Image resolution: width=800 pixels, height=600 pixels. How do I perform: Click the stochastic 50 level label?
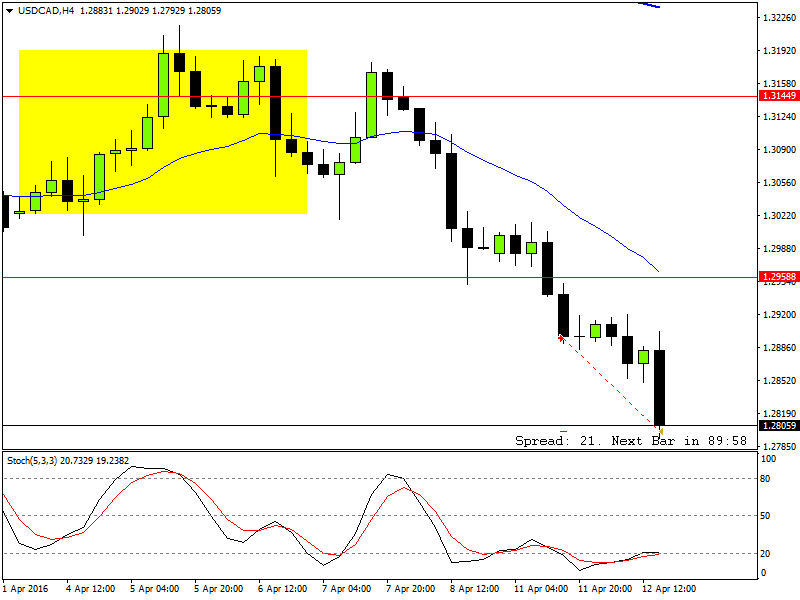765,516
